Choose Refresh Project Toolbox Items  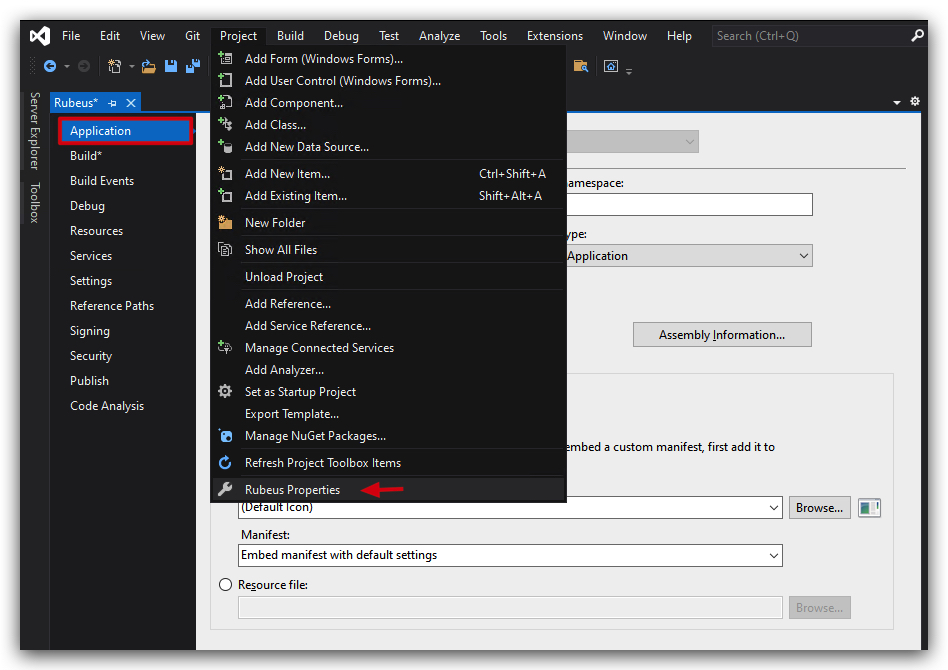tap(389, 463)
